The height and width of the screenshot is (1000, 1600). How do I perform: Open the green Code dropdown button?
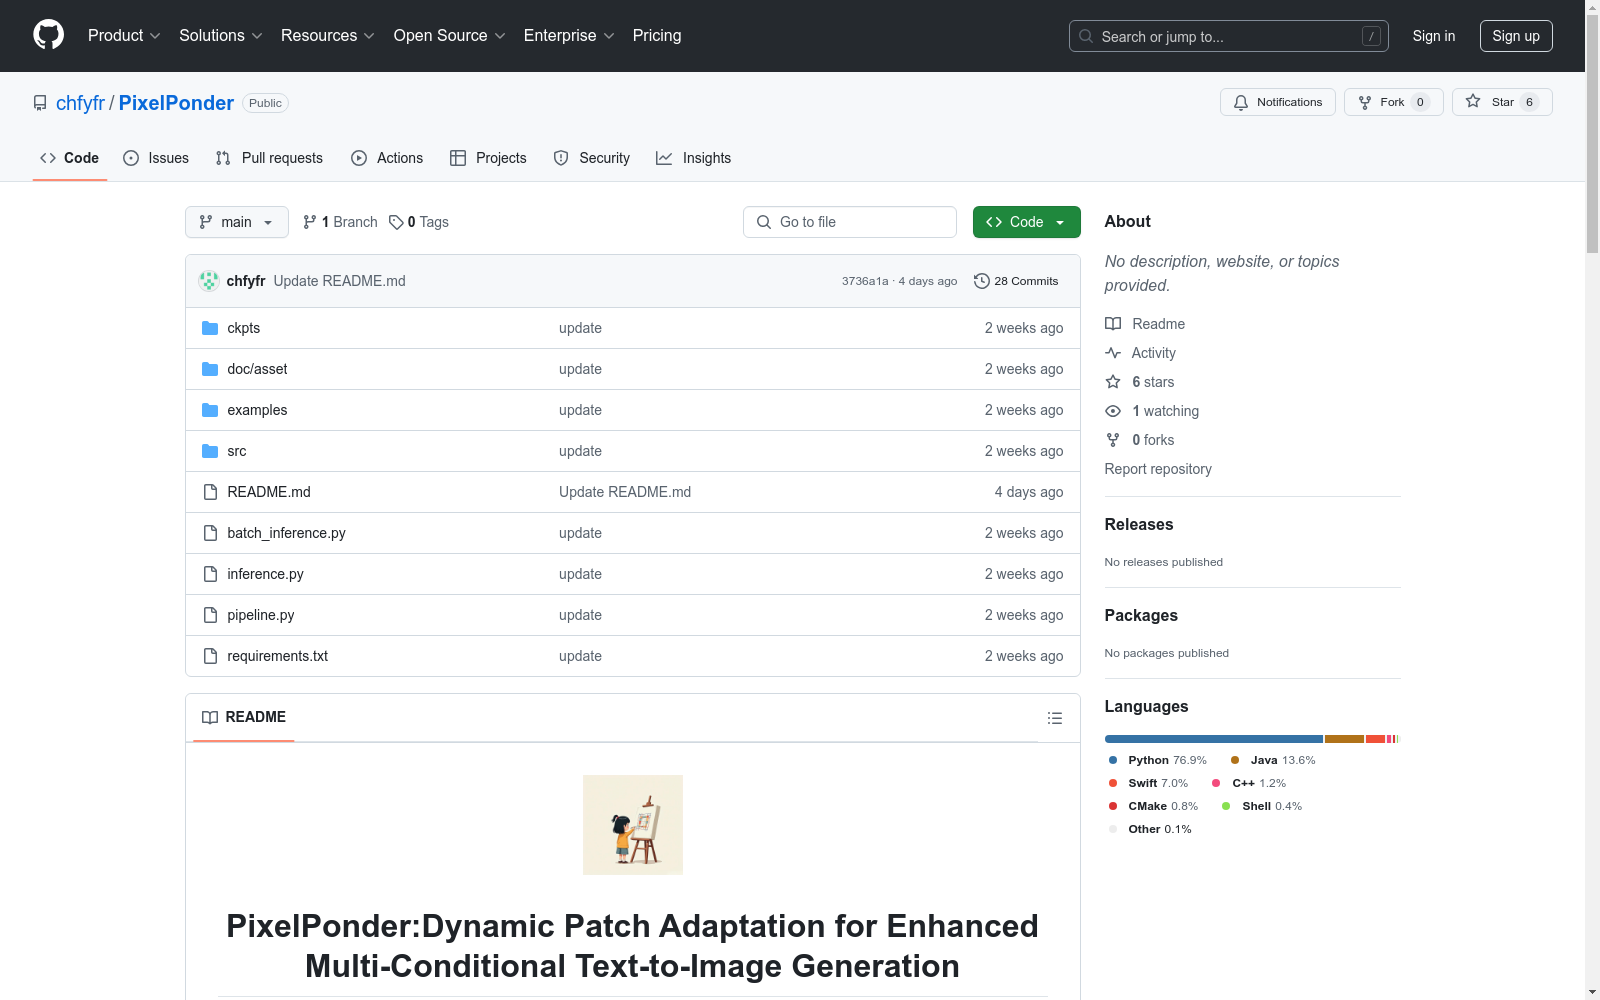[x=1026, y=222]
